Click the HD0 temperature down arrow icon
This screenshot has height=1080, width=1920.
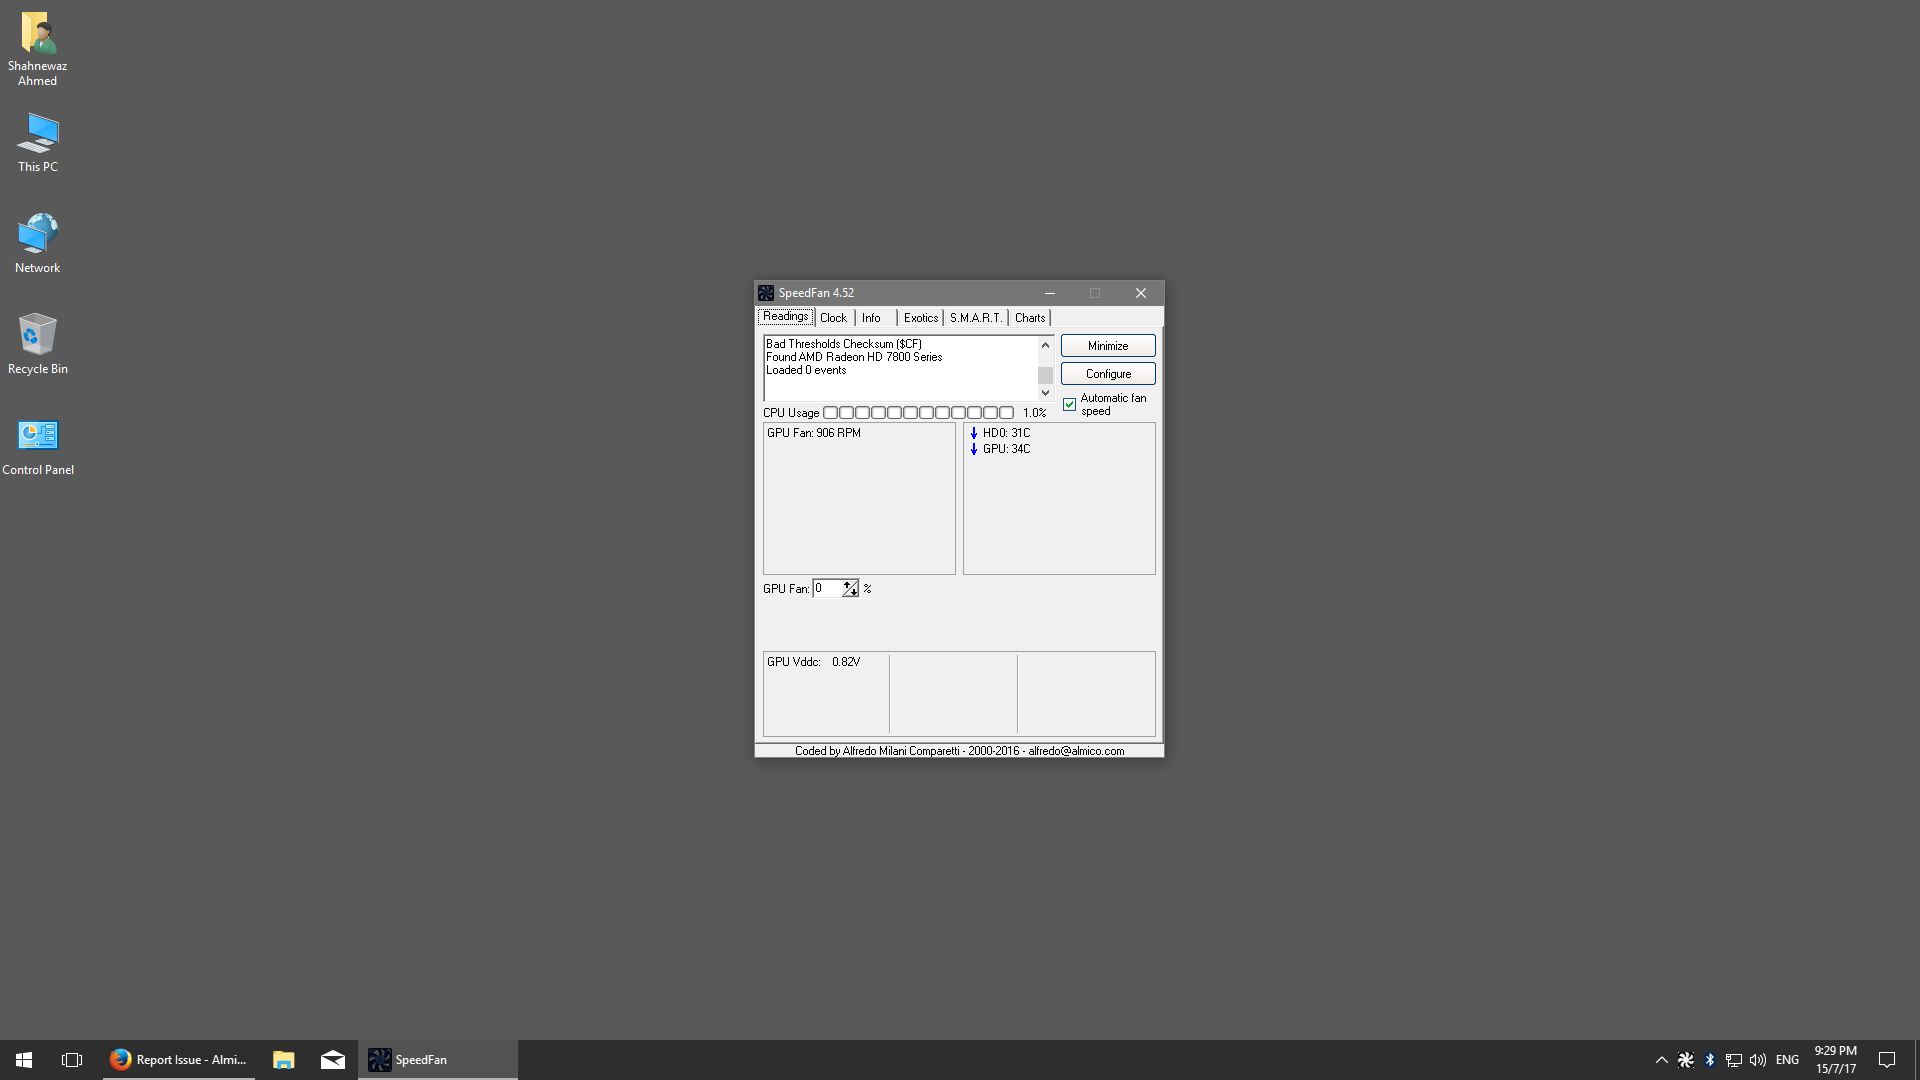(974, 433)
